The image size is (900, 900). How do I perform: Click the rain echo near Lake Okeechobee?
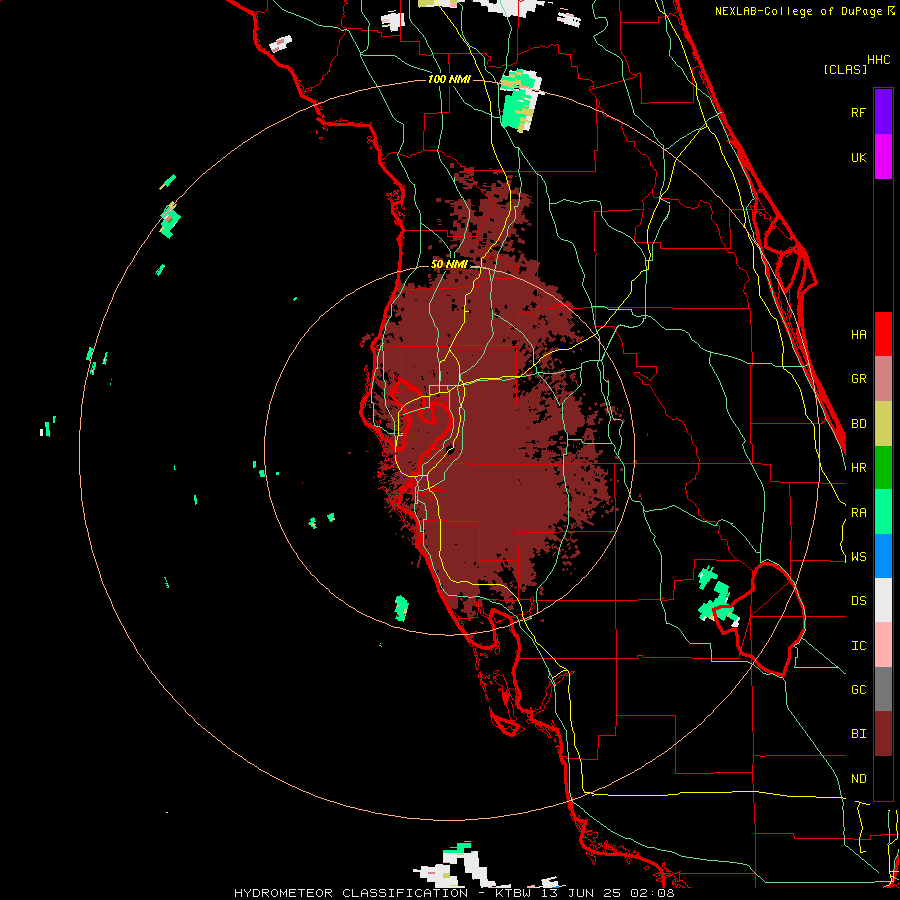[x=716, y=597]
